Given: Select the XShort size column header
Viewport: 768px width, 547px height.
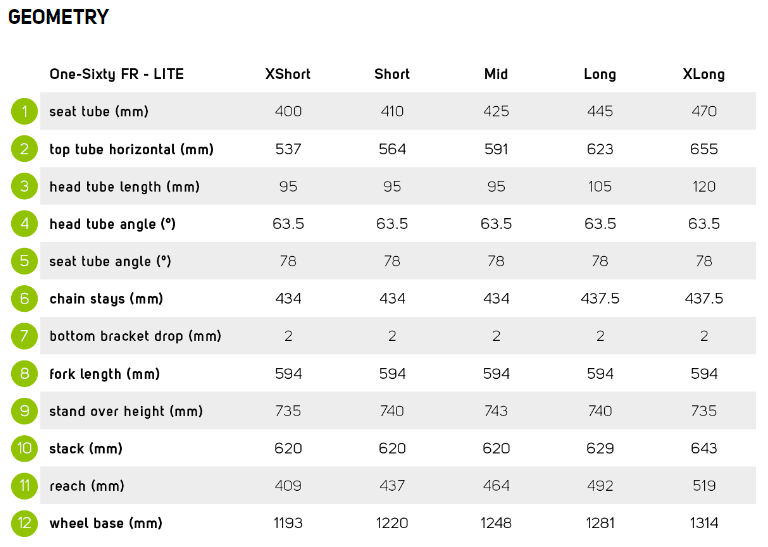Looking at the screenshot, I should (x=288, y=74).
